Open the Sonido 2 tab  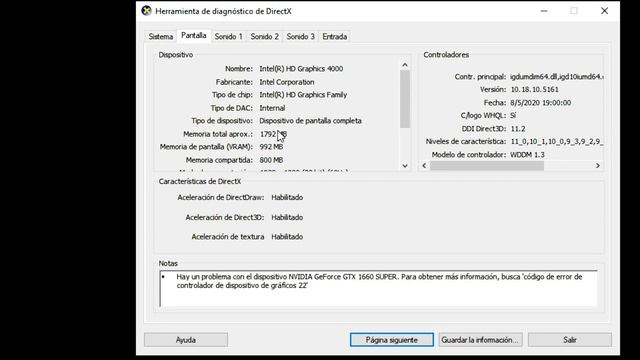coord(264,36)
